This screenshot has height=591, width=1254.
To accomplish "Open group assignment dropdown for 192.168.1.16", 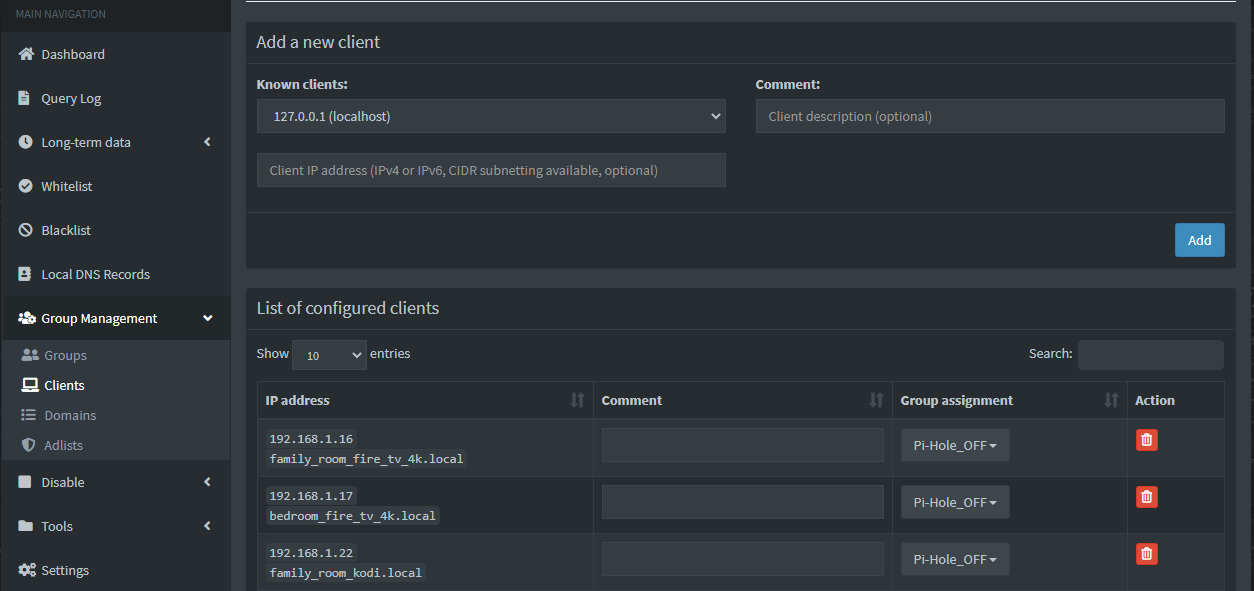I will pos(955,446).
